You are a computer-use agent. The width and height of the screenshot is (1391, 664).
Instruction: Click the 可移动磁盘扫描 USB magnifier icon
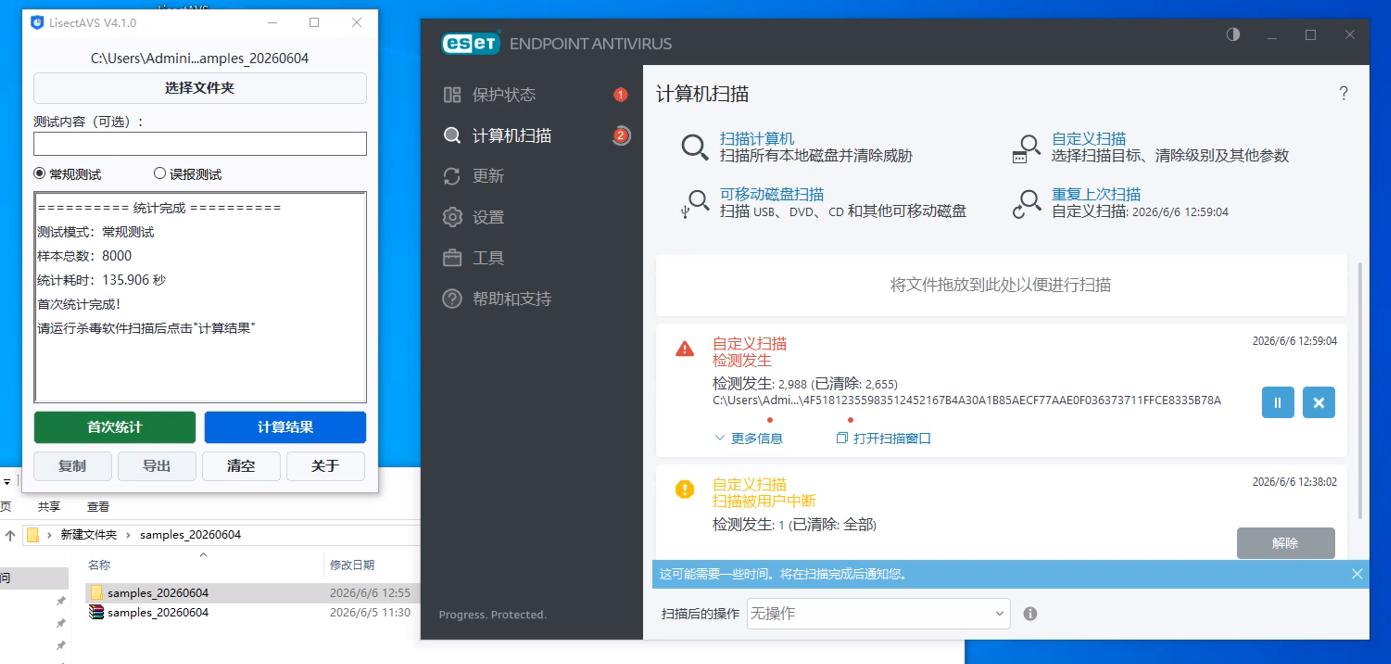click(x=694, y=205)
